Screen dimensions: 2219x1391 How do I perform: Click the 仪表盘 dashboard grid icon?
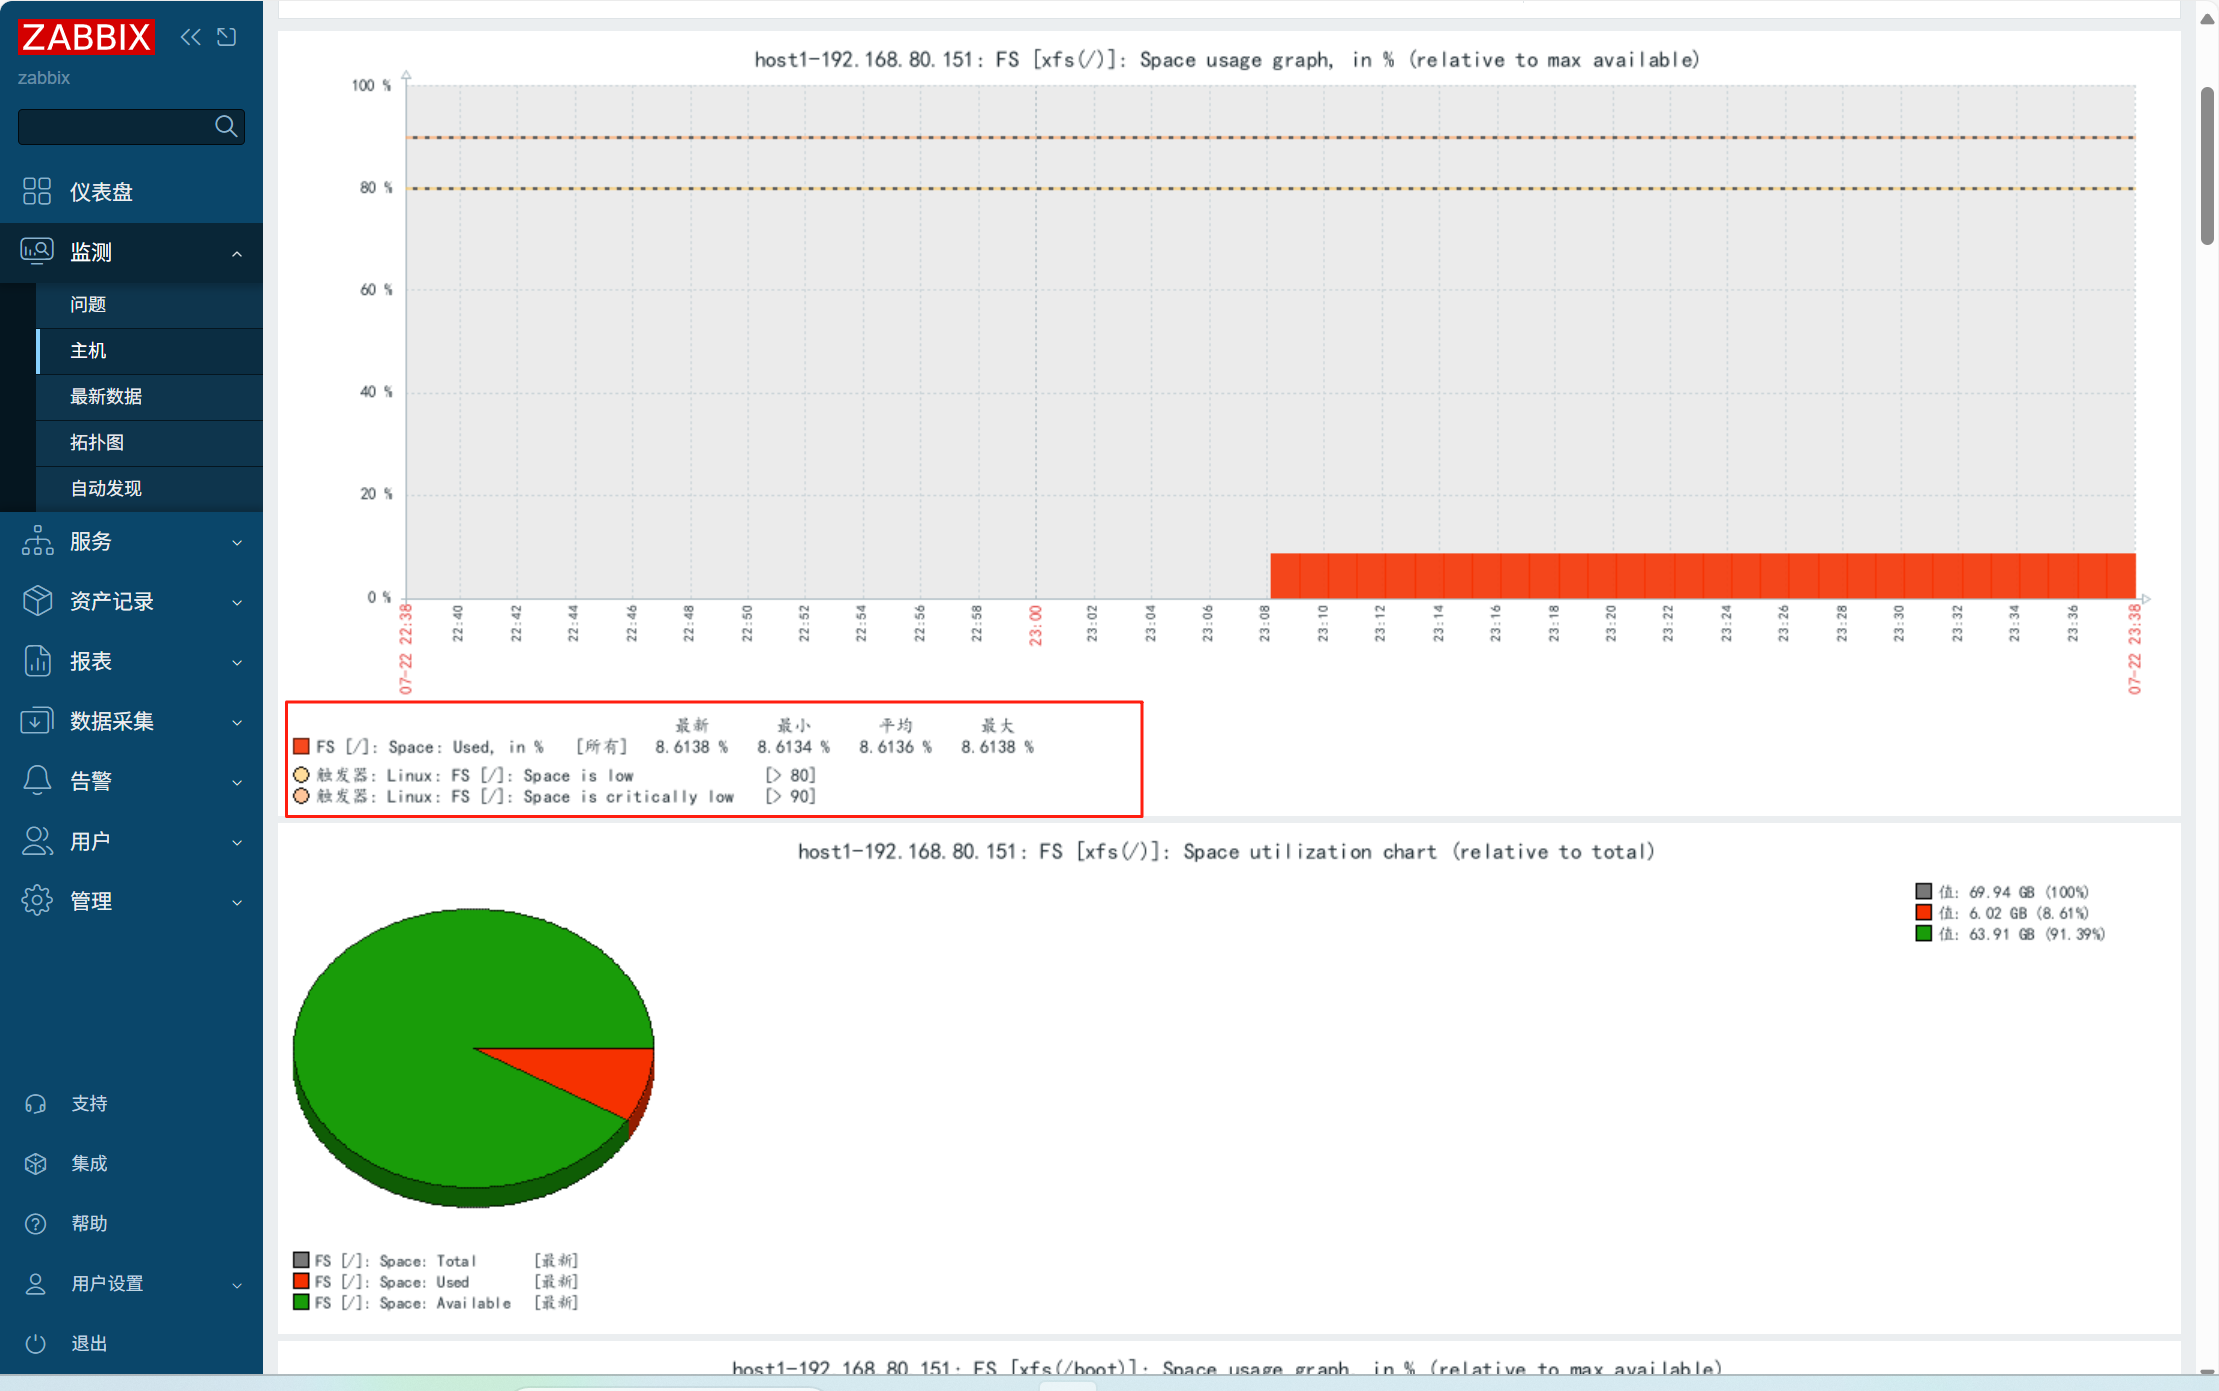point(37,191)
